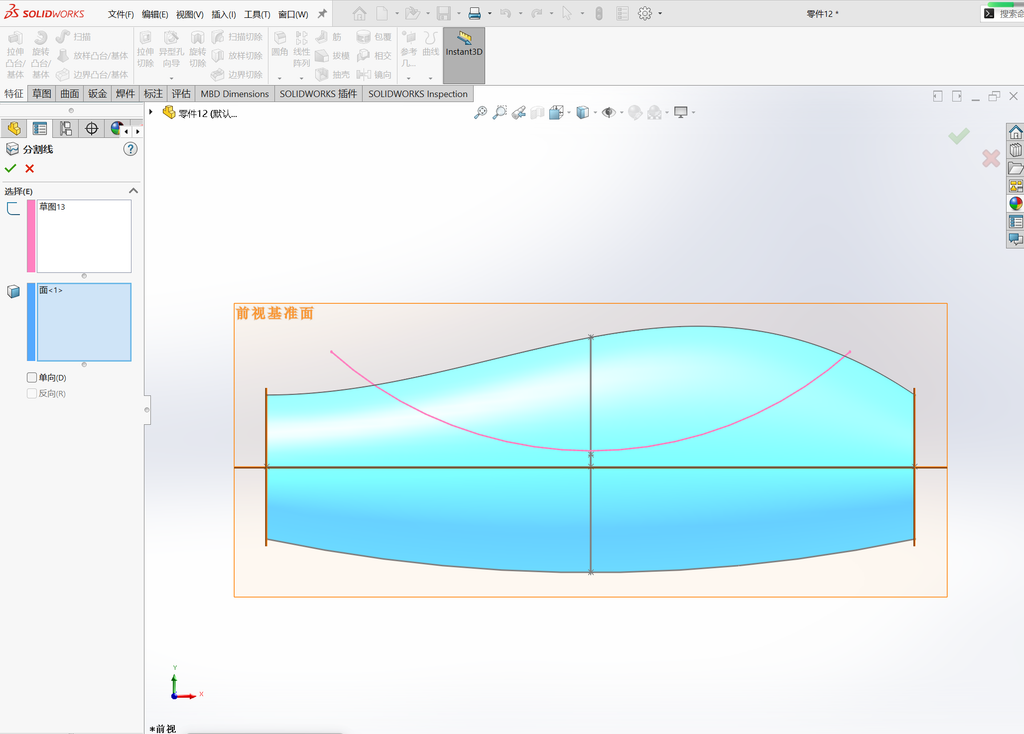The height and width of the screenshot is (734, 1024).
Task: Collapse the 选择(E) section chevron
Action: pos(133,191)
